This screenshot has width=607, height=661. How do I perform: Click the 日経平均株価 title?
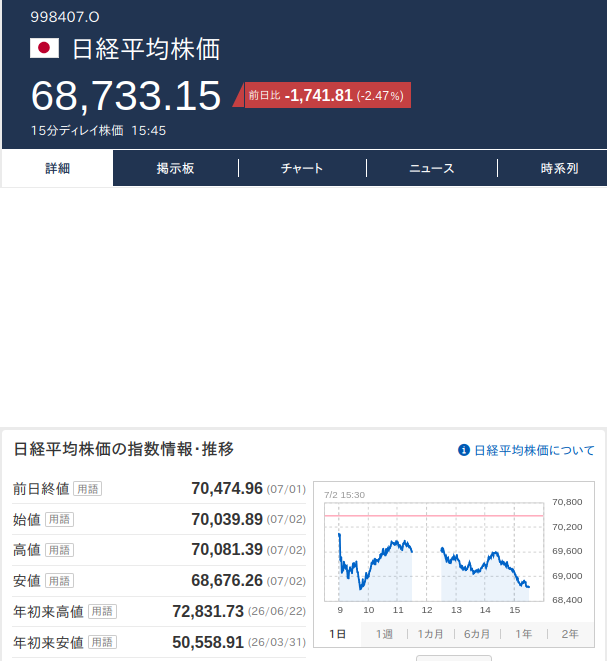point(146,49)
